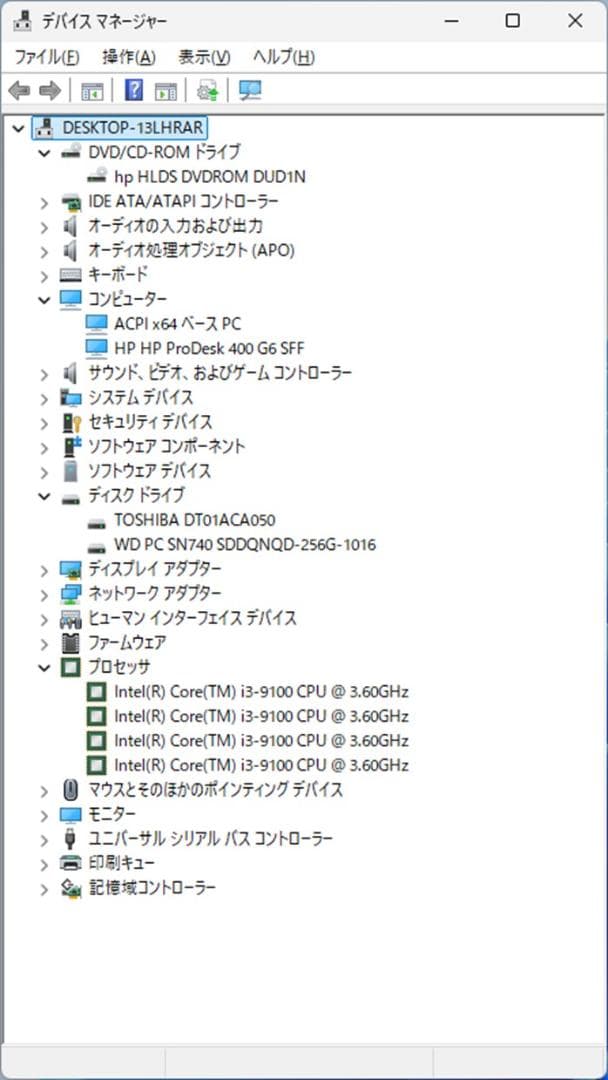
Task: Expand the ソフトウェア デバイス node
Action: tap(45, 472)
